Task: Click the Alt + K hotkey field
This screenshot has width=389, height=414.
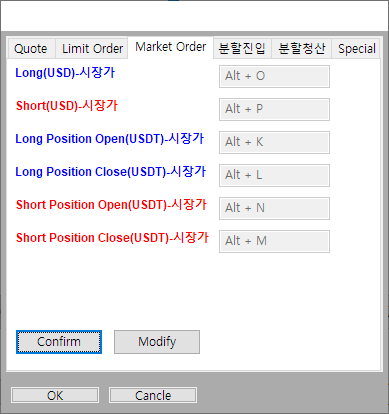Action: [x=274, y=142]
